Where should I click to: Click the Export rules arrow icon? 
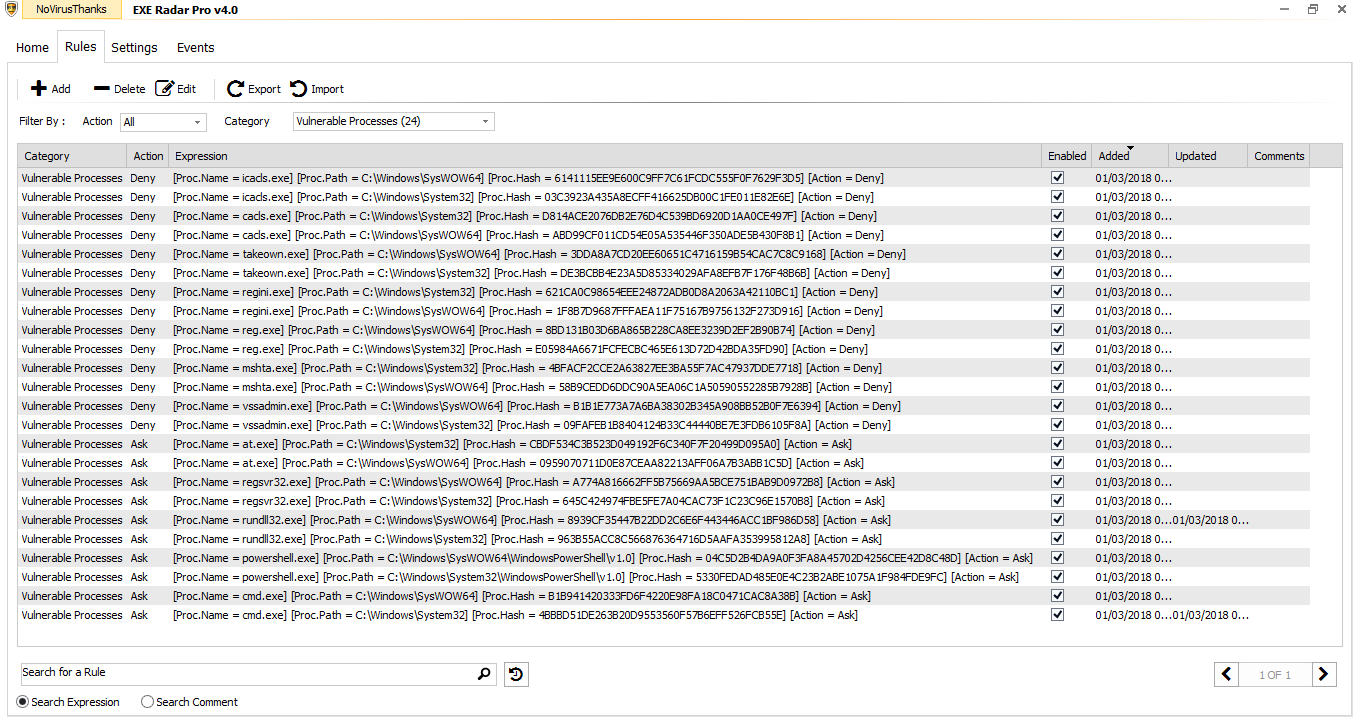(236, 89)
